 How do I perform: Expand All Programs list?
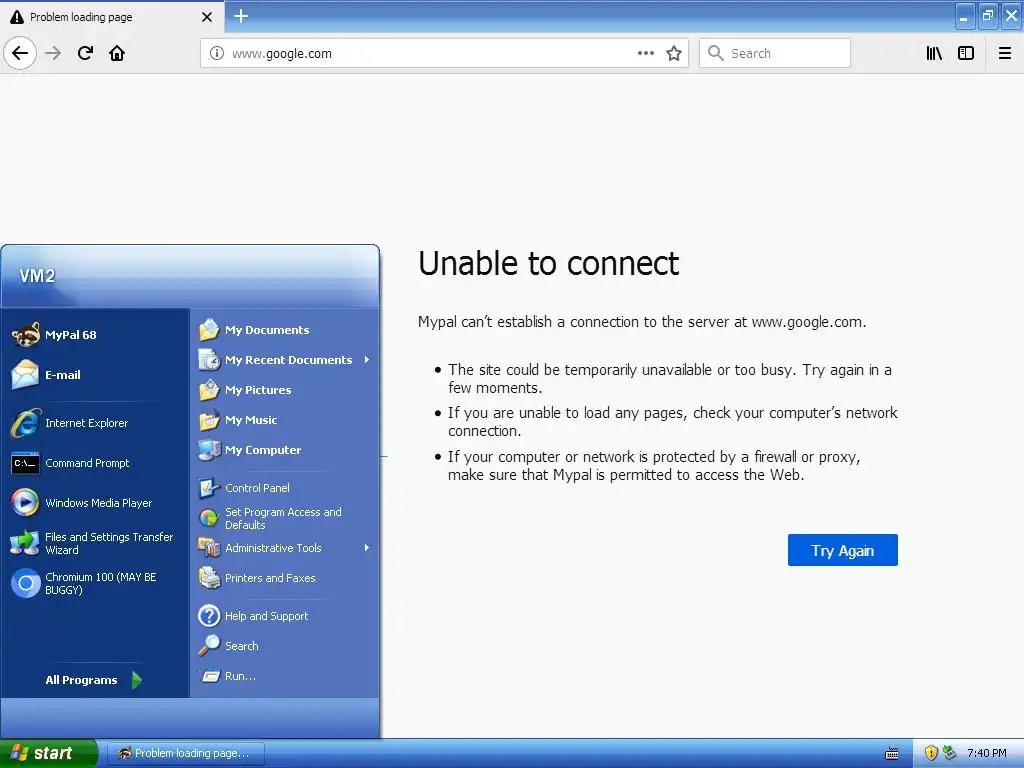click(x=93, y=680)
